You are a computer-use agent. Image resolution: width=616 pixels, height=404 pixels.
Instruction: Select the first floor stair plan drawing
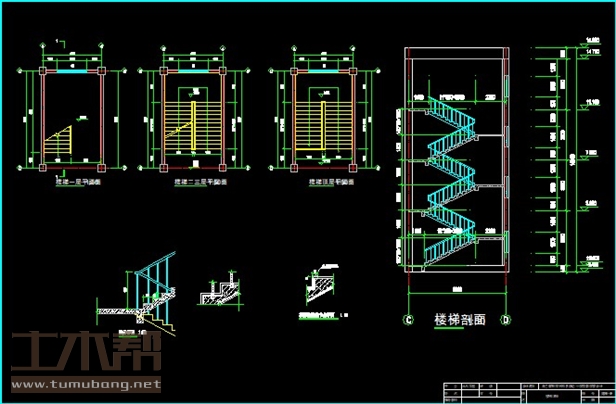click(x=72, y=115)
